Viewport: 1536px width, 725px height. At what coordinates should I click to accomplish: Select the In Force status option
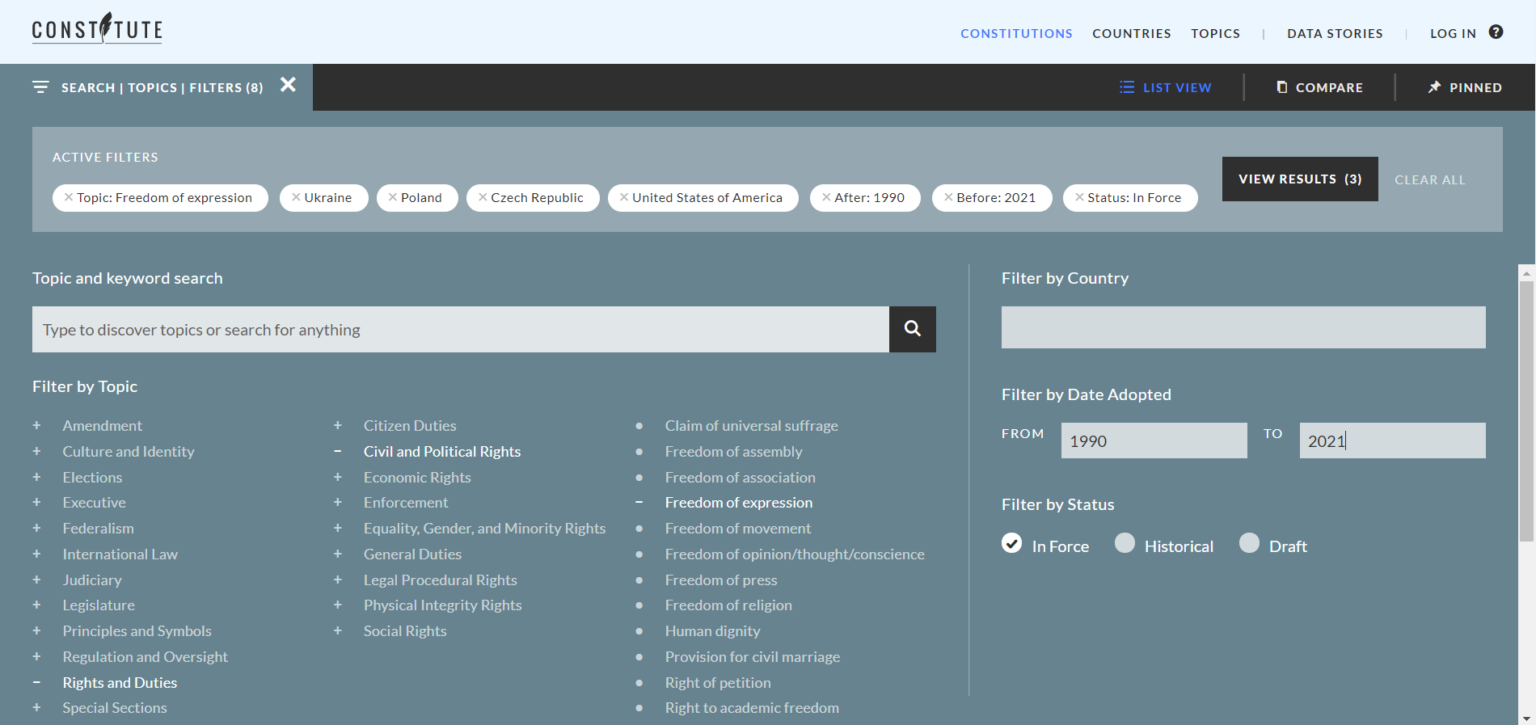click(1012, 544)
